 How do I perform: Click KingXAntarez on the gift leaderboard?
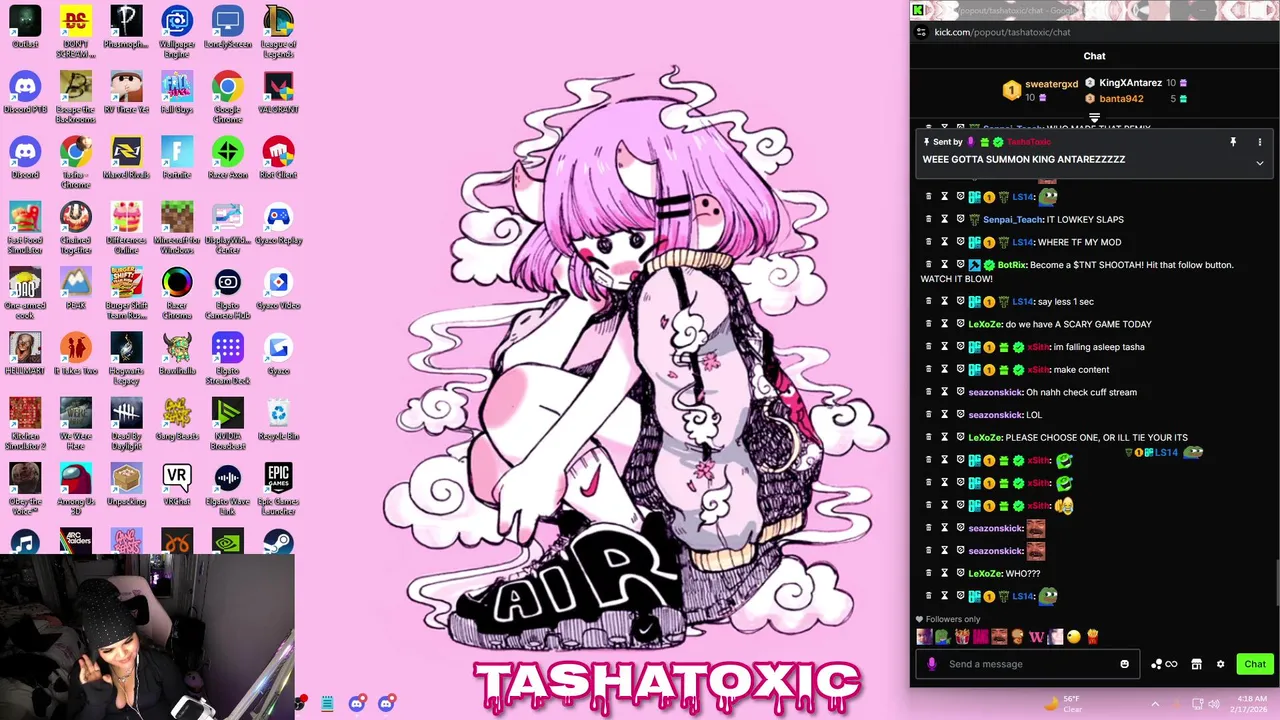point(1130,83)
